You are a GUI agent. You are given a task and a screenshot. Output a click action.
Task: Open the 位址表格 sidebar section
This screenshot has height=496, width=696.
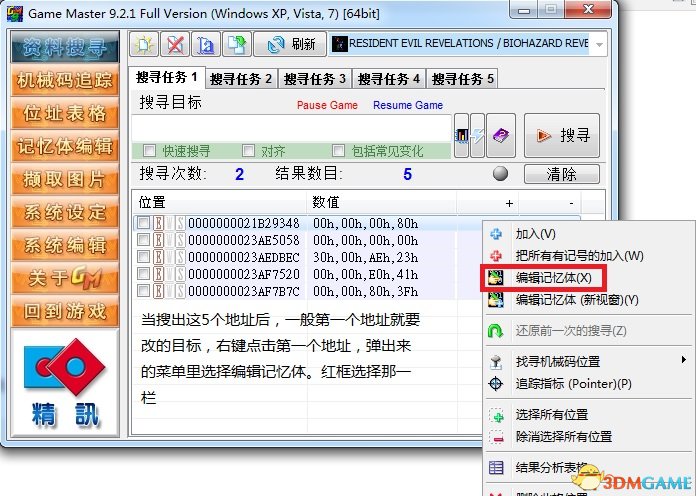click(x=65, y=113)
